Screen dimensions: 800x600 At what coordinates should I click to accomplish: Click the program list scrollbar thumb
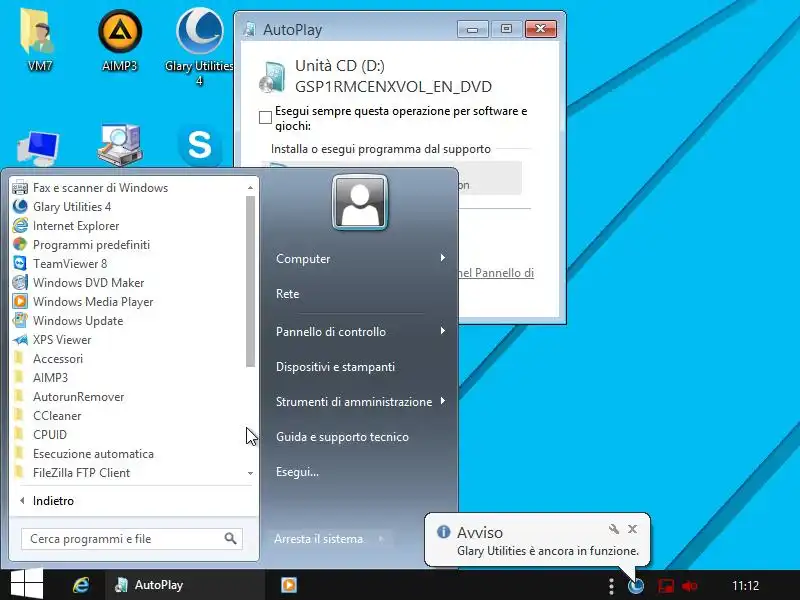pos(250,282)
